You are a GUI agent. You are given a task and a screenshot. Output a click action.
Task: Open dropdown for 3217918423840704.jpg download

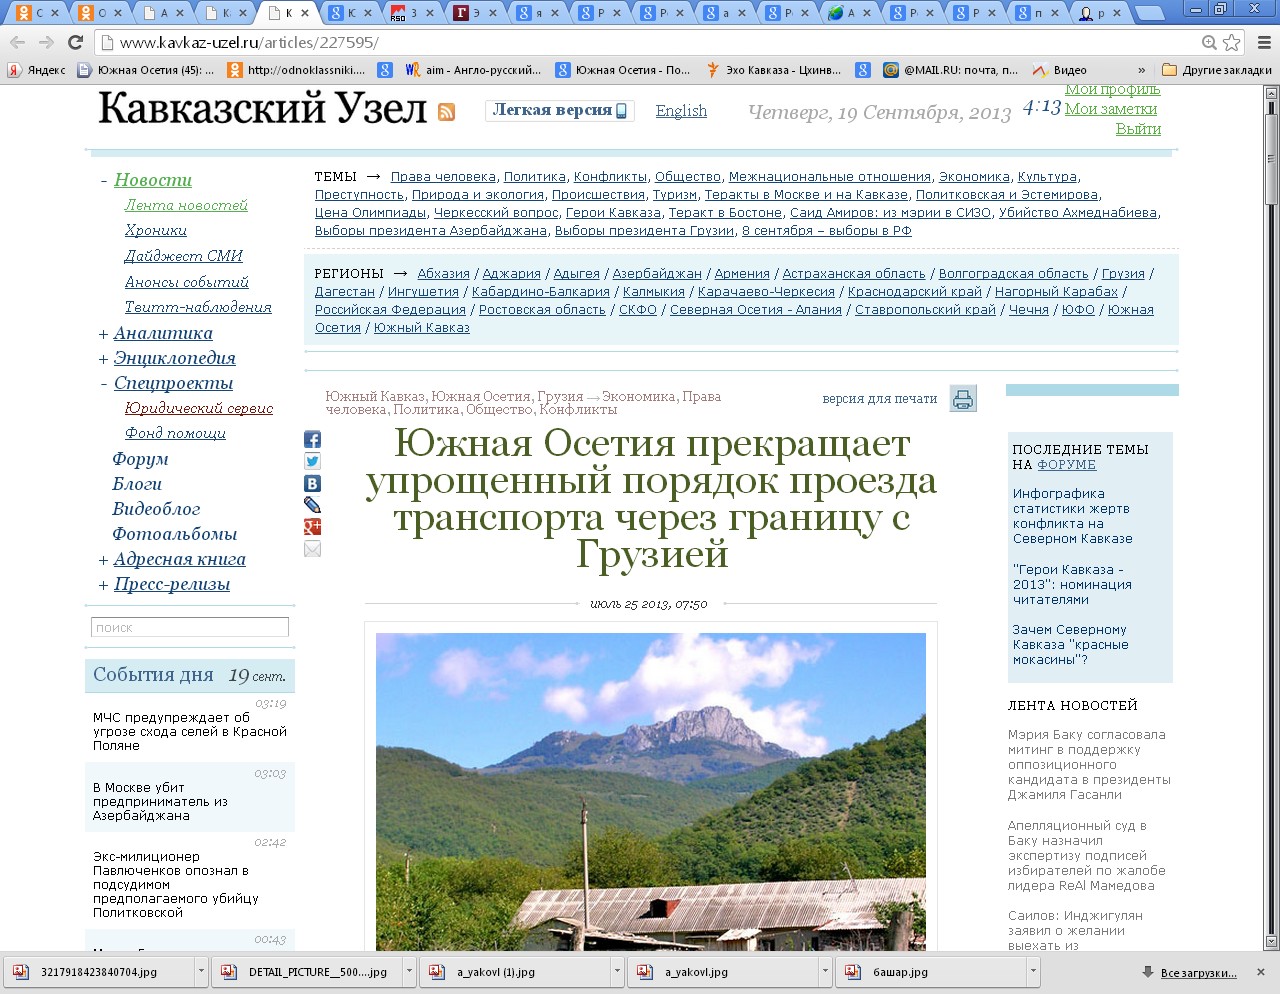coord(201,971)
